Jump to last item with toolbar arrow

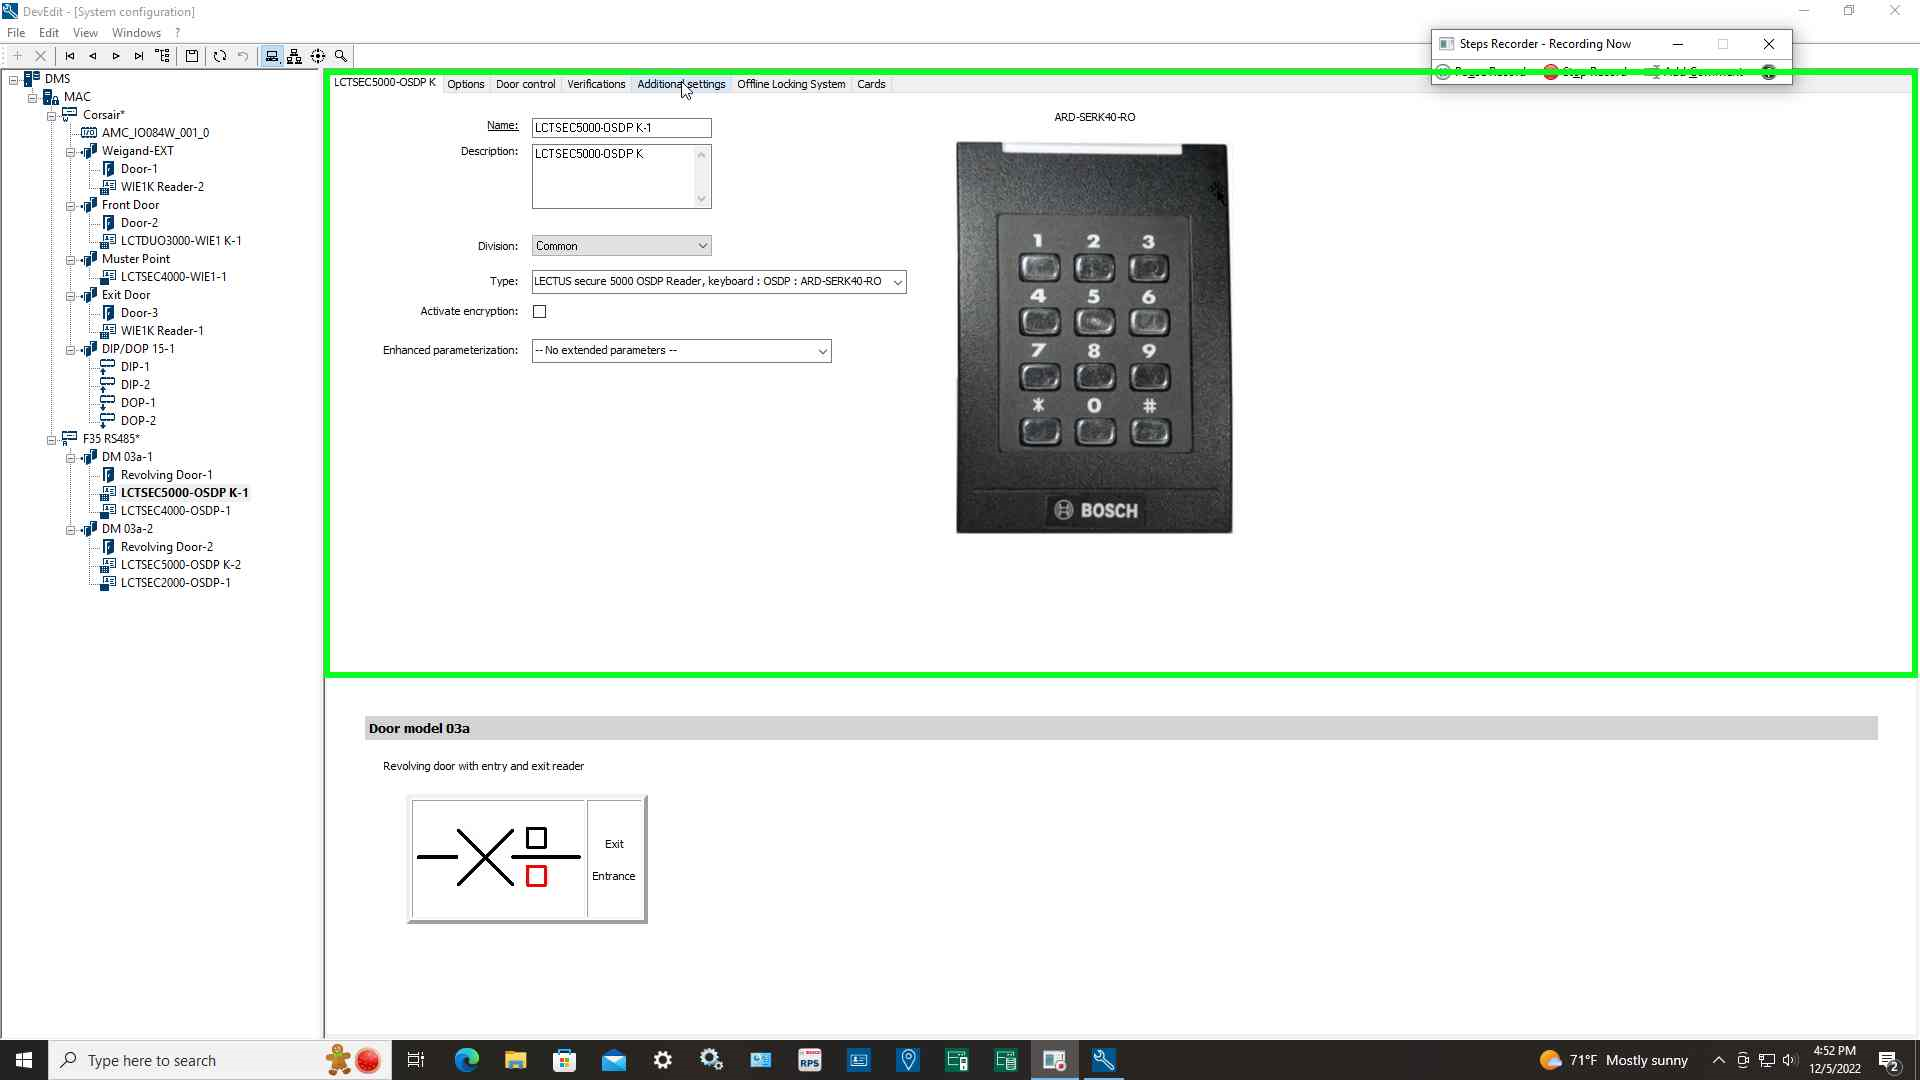tap(139, 56)
